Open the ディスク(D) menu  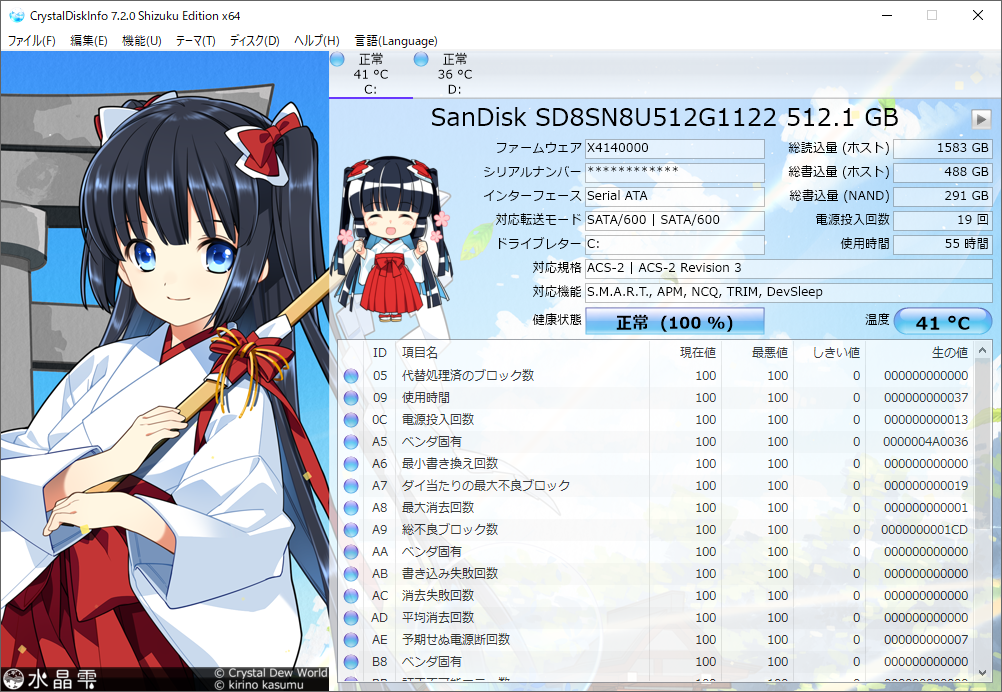[x=254, y=41]
